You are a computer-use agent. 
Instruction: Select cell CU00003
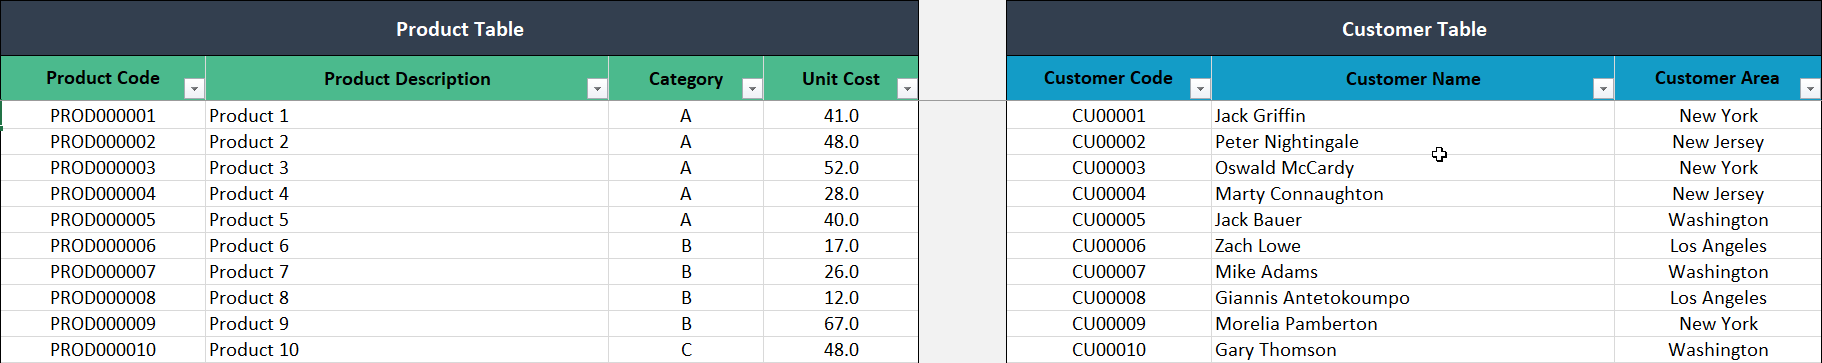(x=1109, y=167)
